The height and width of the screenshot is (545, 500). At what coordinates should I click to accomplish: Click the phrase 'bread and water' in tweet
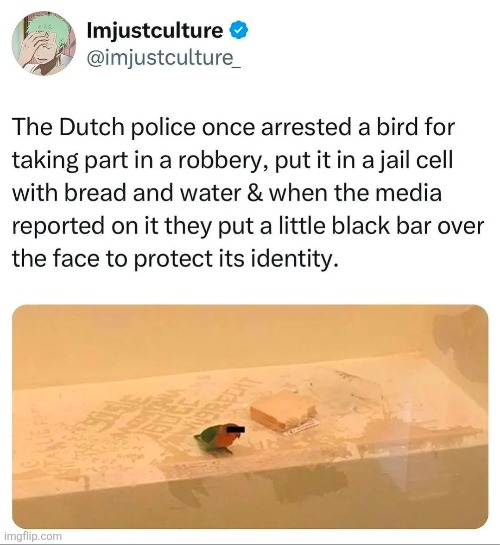click(x=153, y=193)
